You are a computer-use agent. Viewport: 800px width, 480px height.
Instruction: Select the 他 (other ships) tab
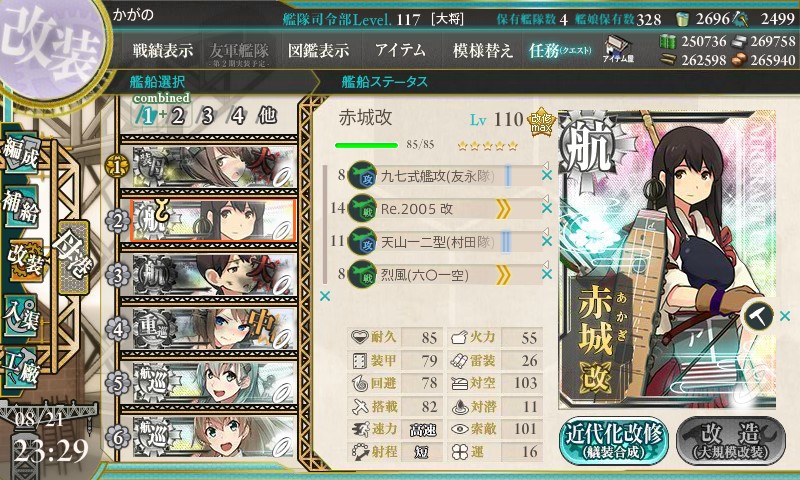pos(267,115)
